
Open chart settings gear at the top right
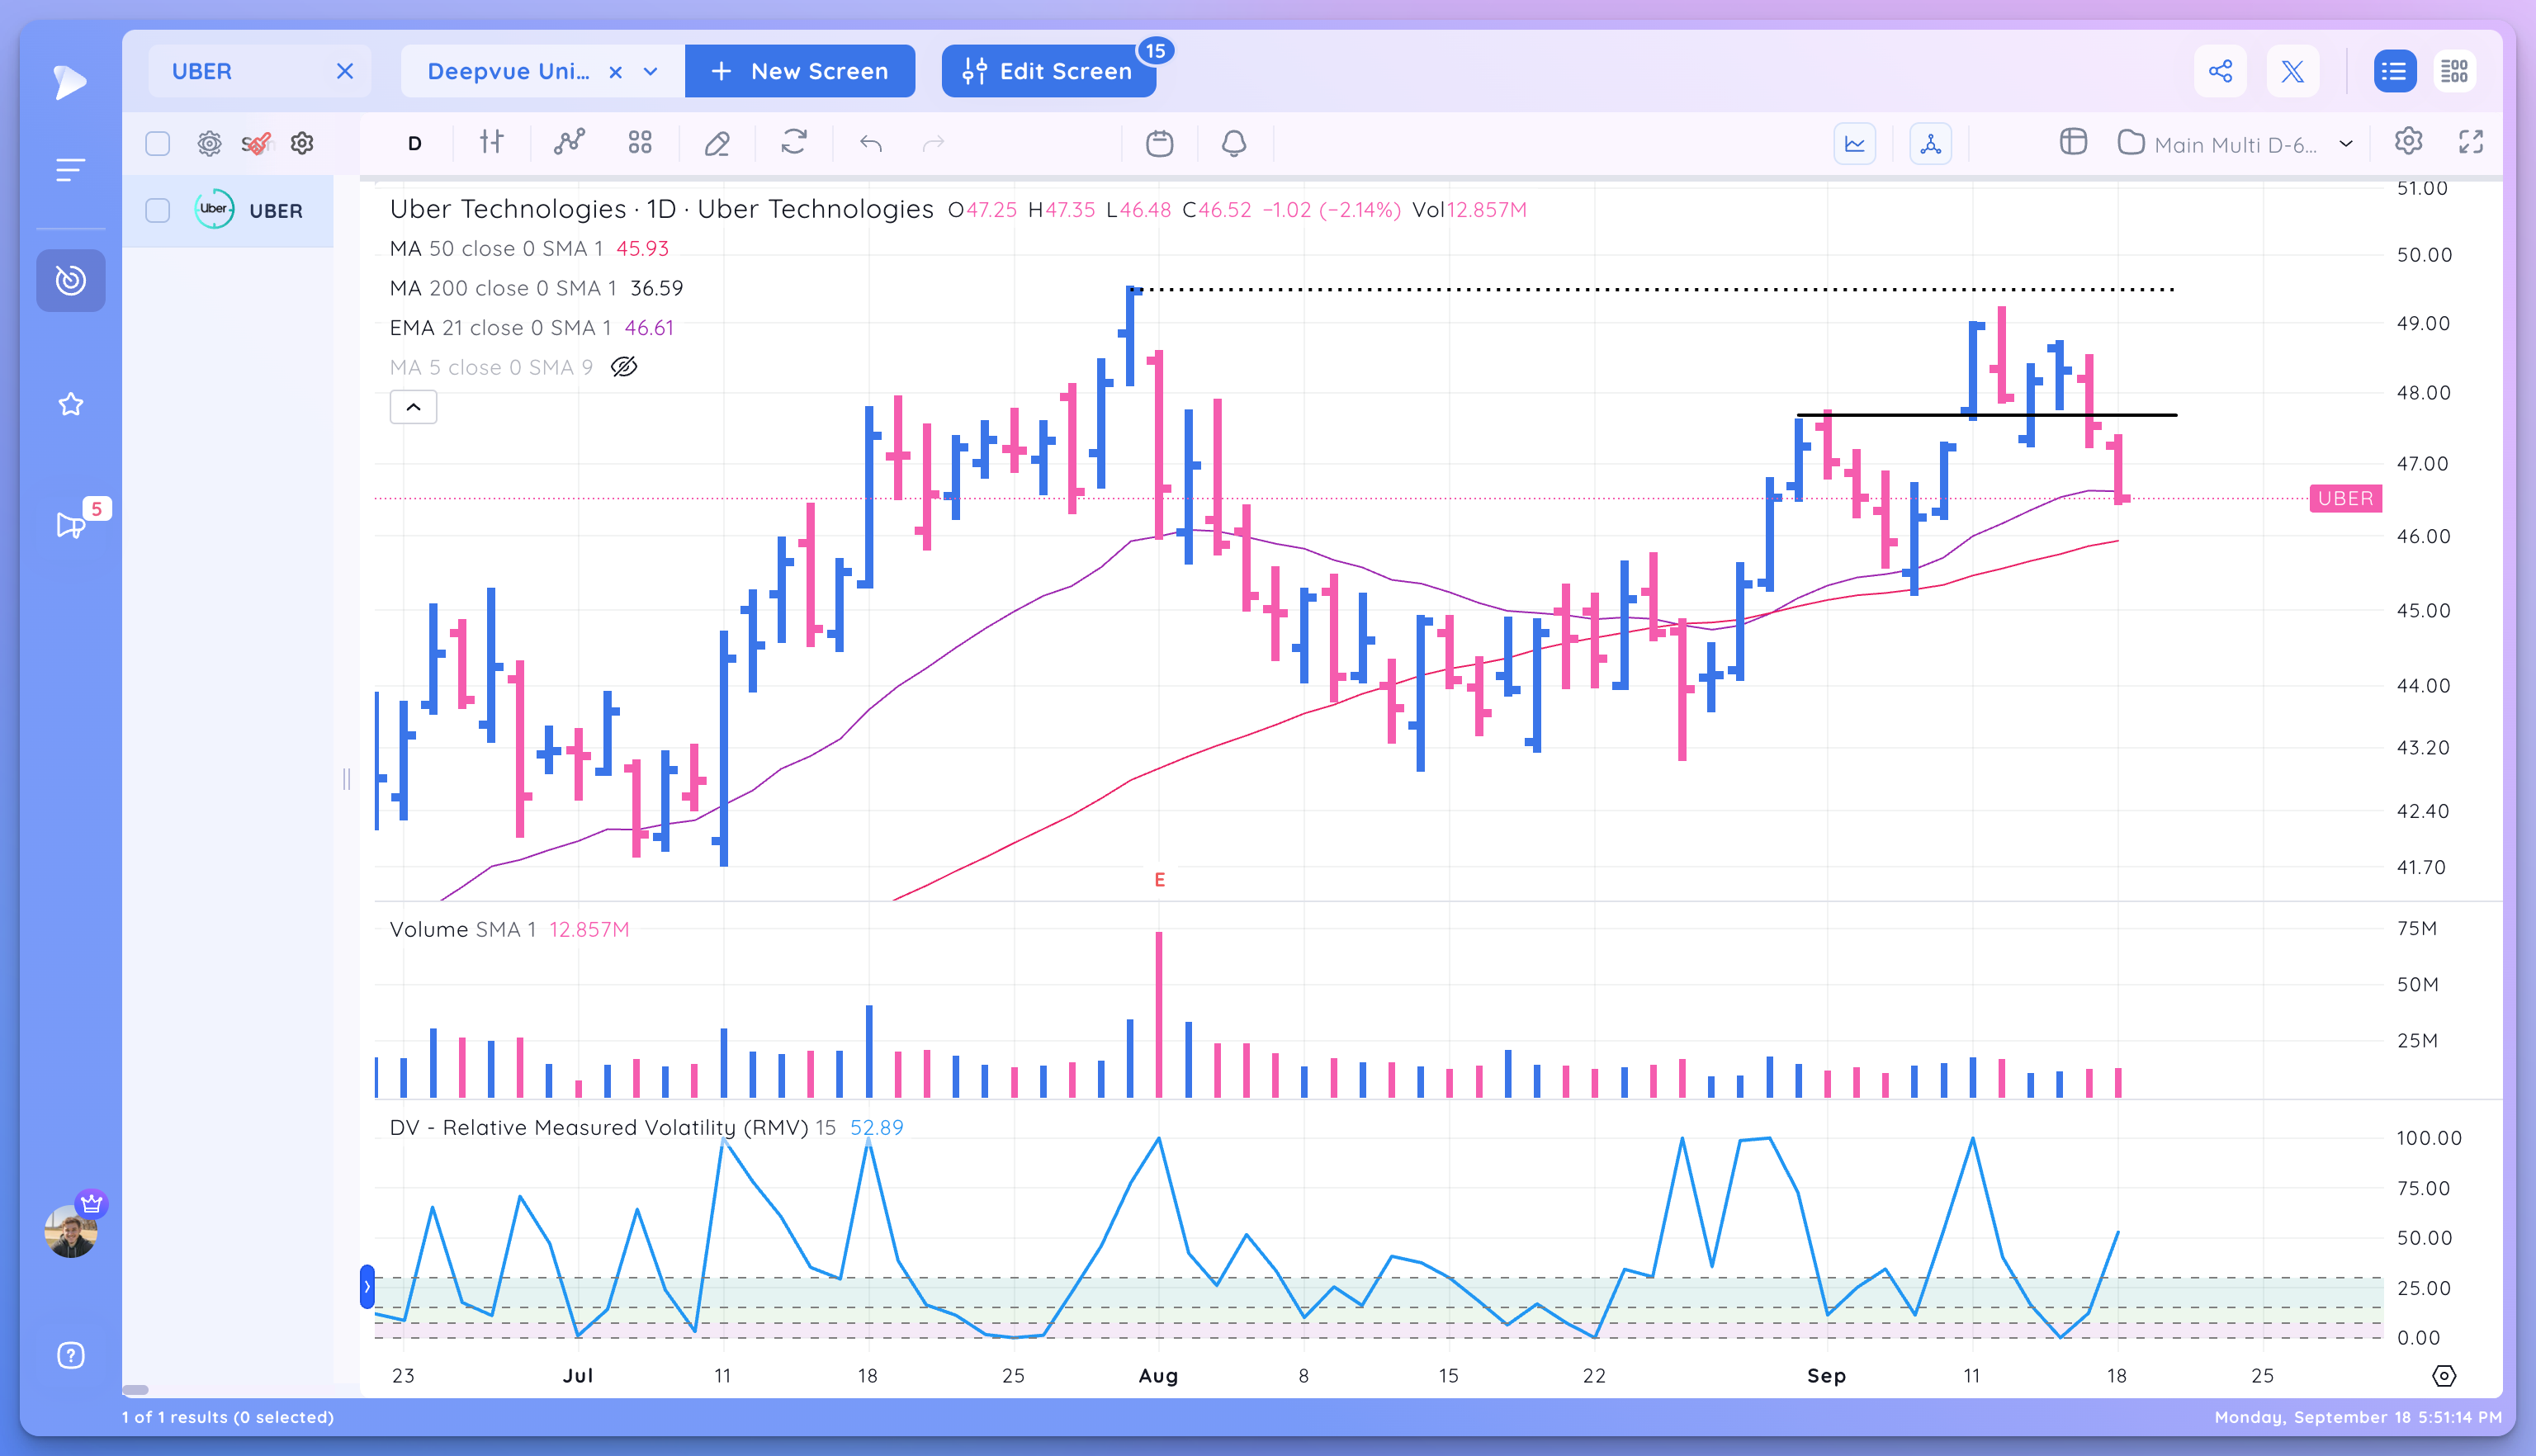pyautogui.click(x=2408, y=141)
